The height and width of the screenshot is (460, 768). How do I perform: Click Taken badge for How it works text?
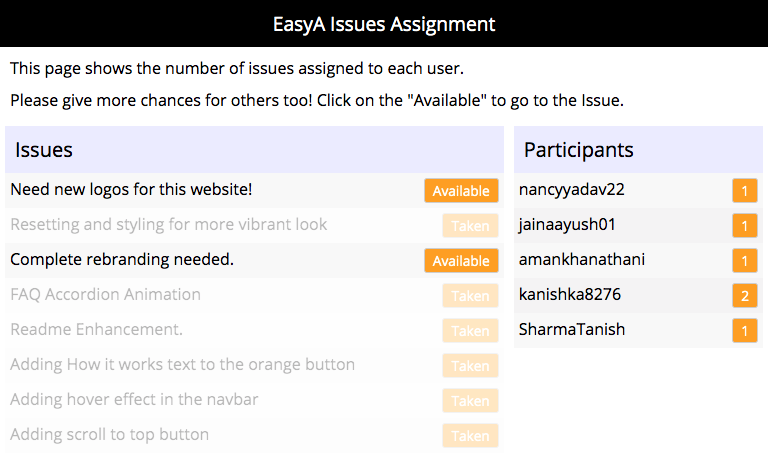point(470,366)
